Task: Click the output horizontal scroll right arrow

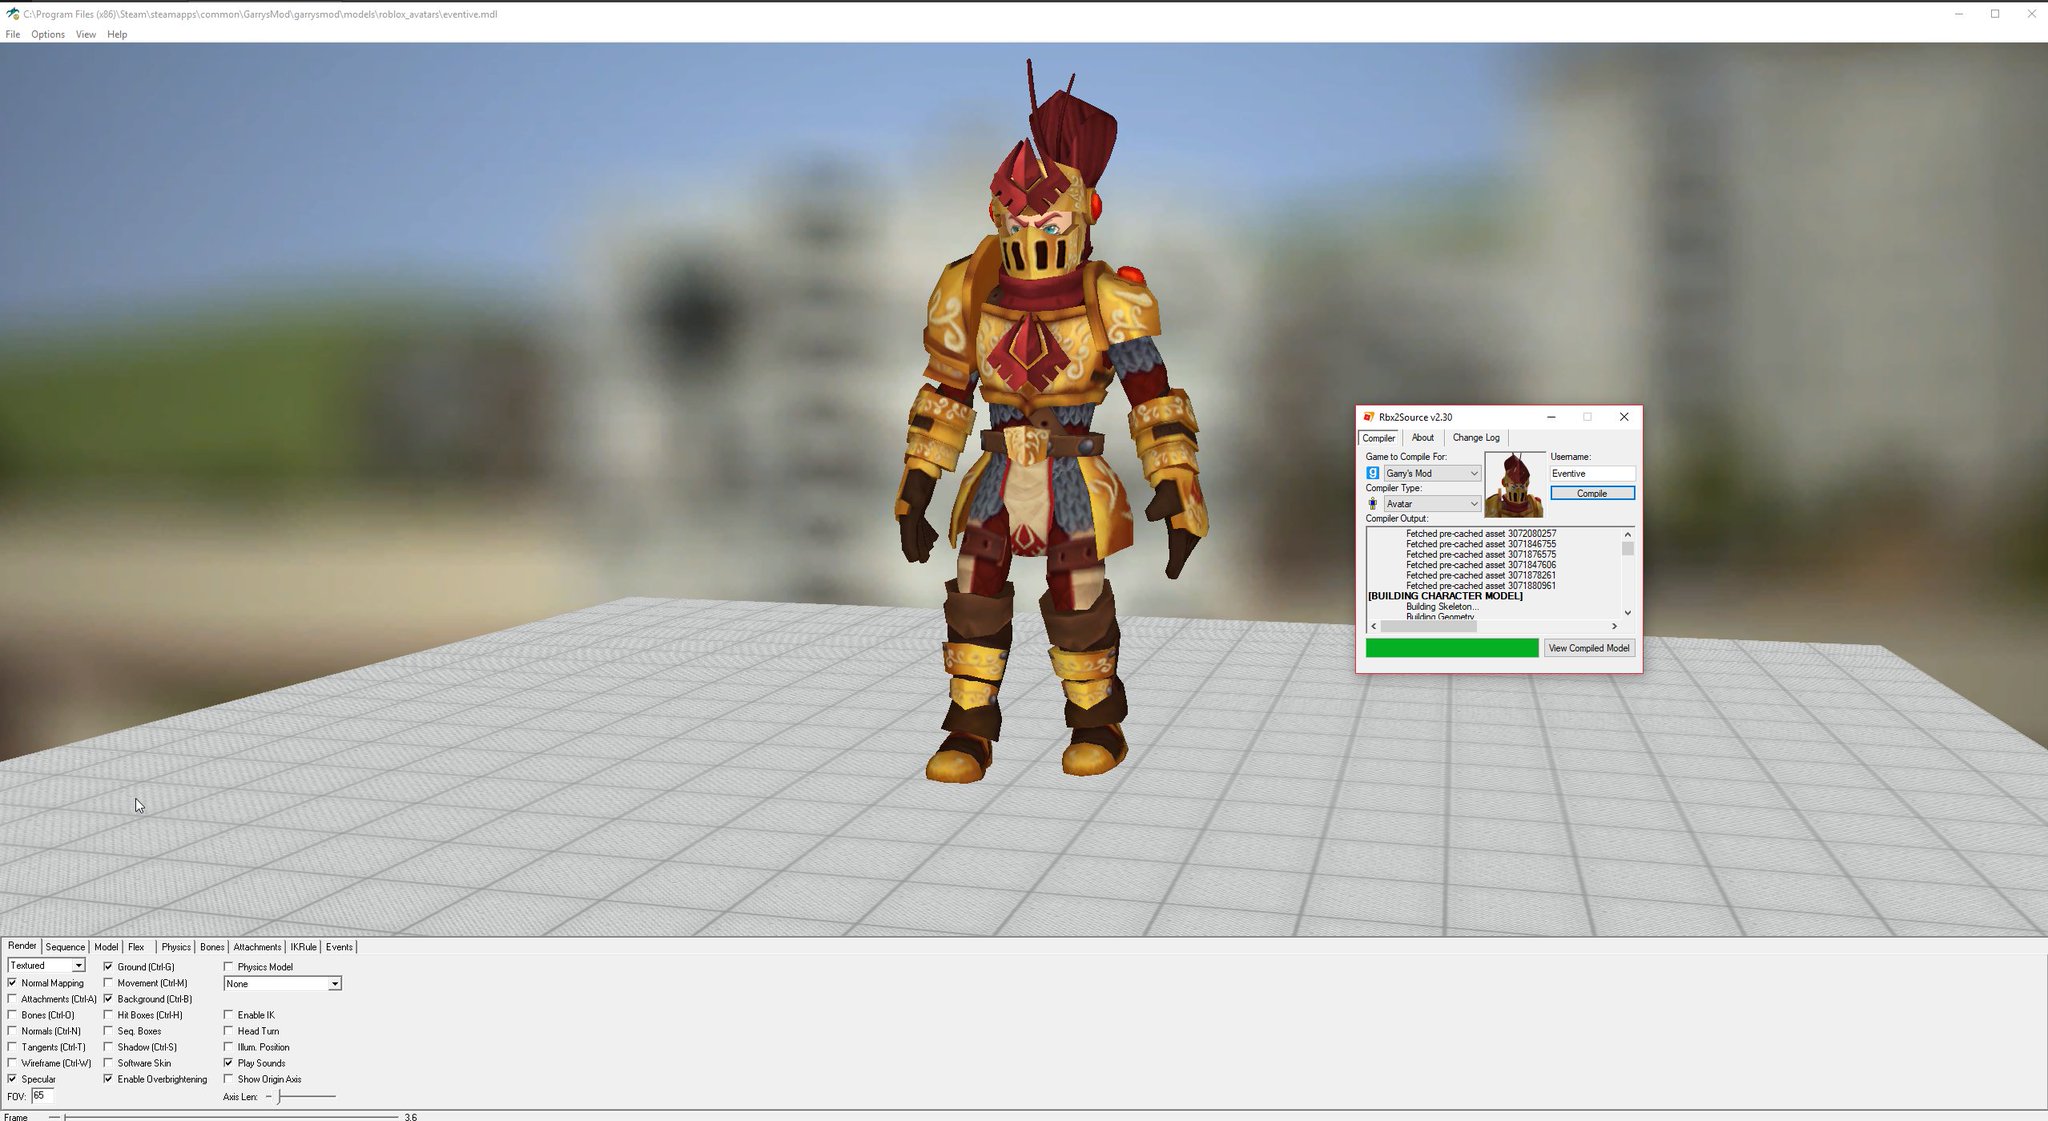Action: point(1614,626)
